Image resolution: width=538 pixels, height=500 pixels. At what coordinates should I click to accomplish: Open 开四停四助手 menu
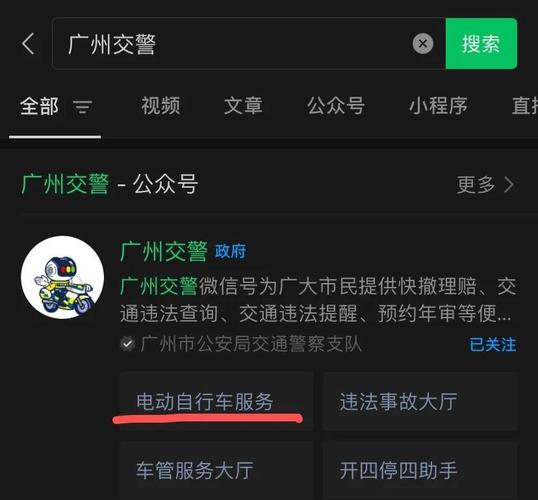[x=420, y=470]
